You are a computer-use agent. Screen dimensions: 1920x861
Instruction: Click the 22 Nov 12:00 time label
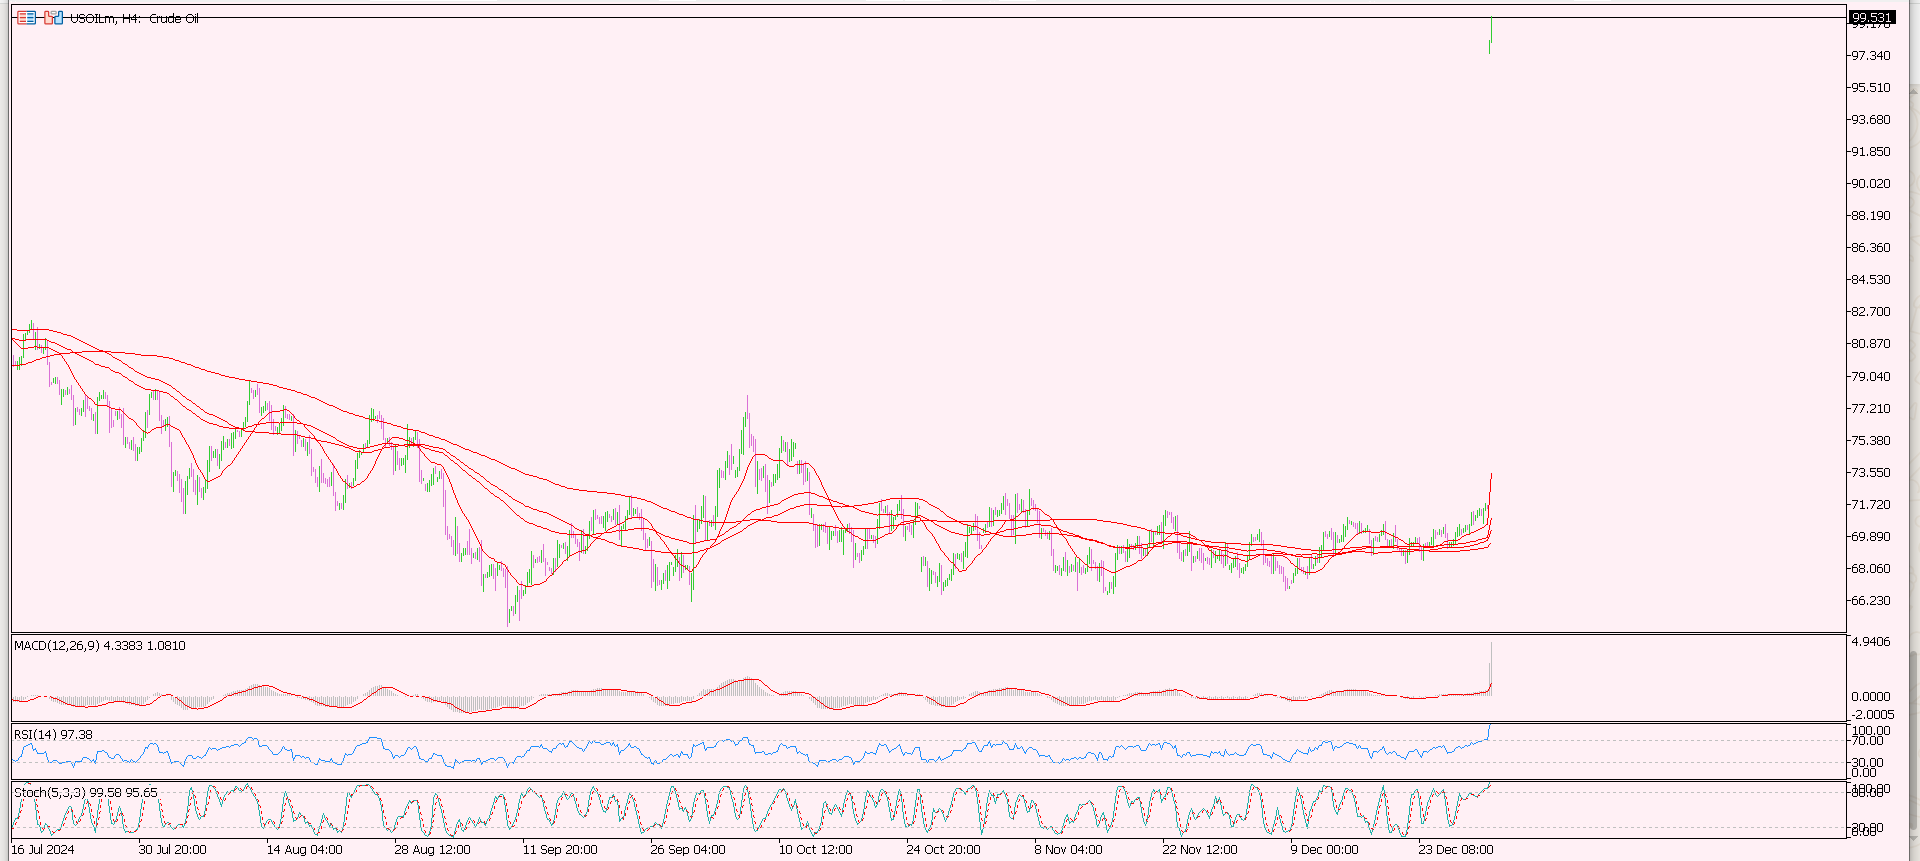coord(1200,850)
